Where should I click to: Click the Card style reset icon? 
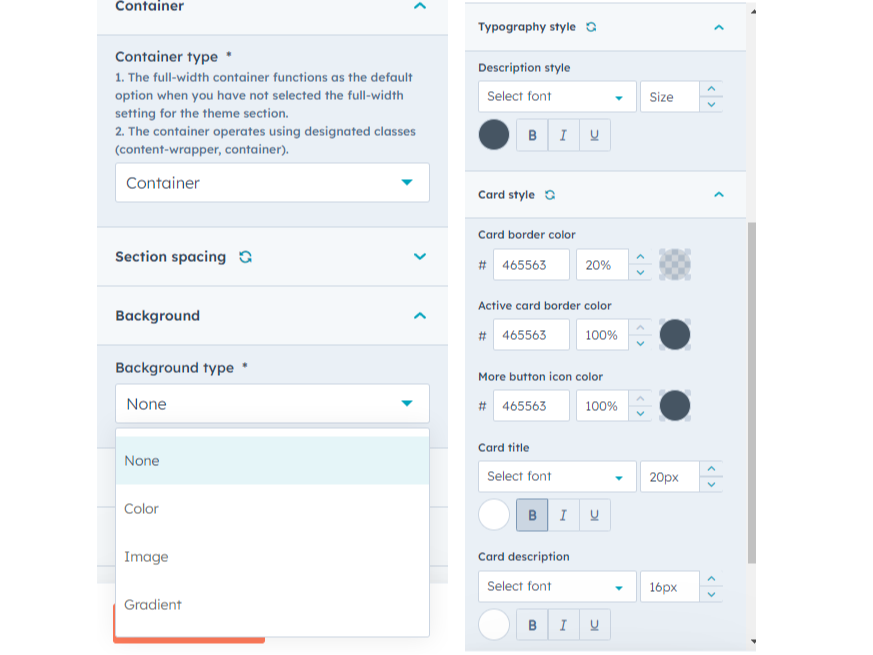550,195
